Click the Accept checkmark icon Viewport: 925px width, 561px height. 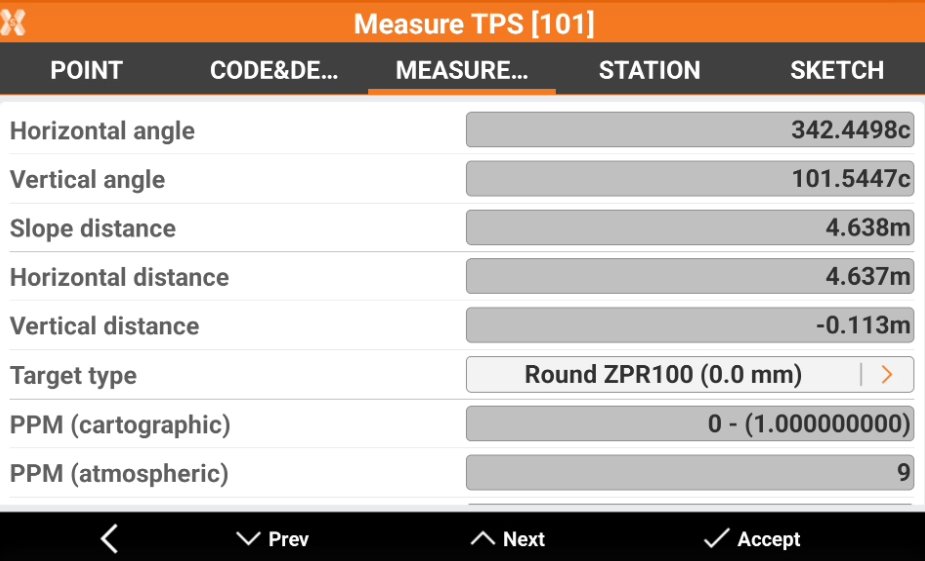tap(716, 539)
